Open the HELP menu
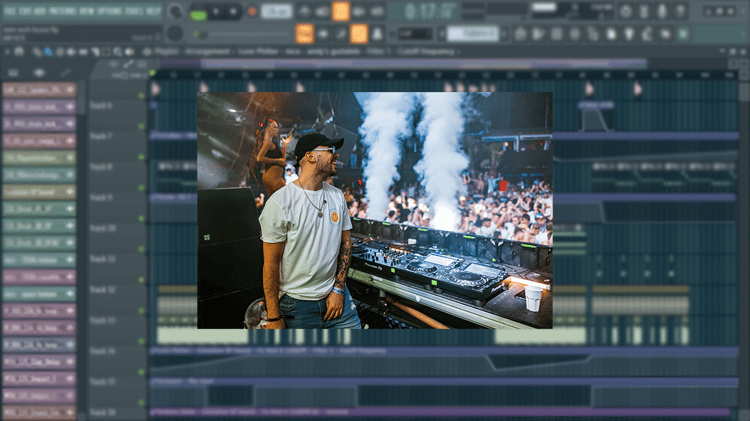This screenshot has width=750, height=421. click(x=153, y=11)
